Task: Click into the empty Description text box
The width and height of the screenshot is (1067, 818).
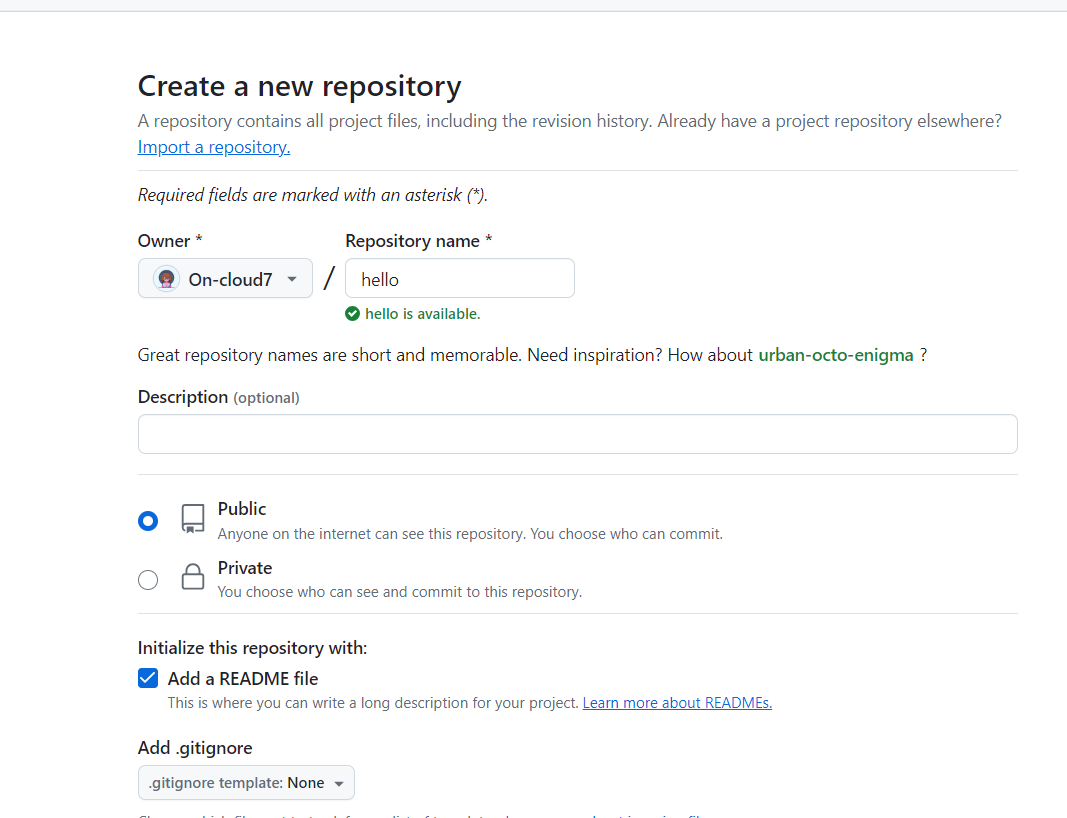Action: coord(577,434)
